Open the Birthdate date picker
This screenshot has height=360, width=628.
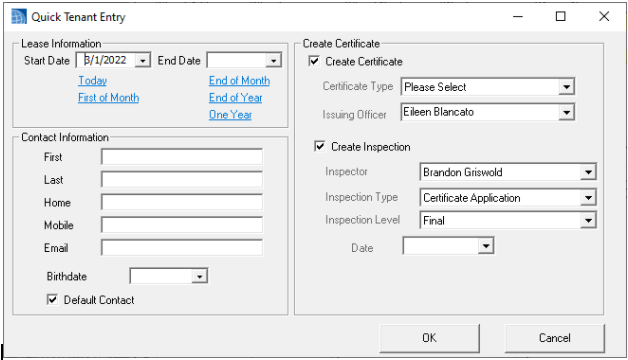(x=199, y=276)
